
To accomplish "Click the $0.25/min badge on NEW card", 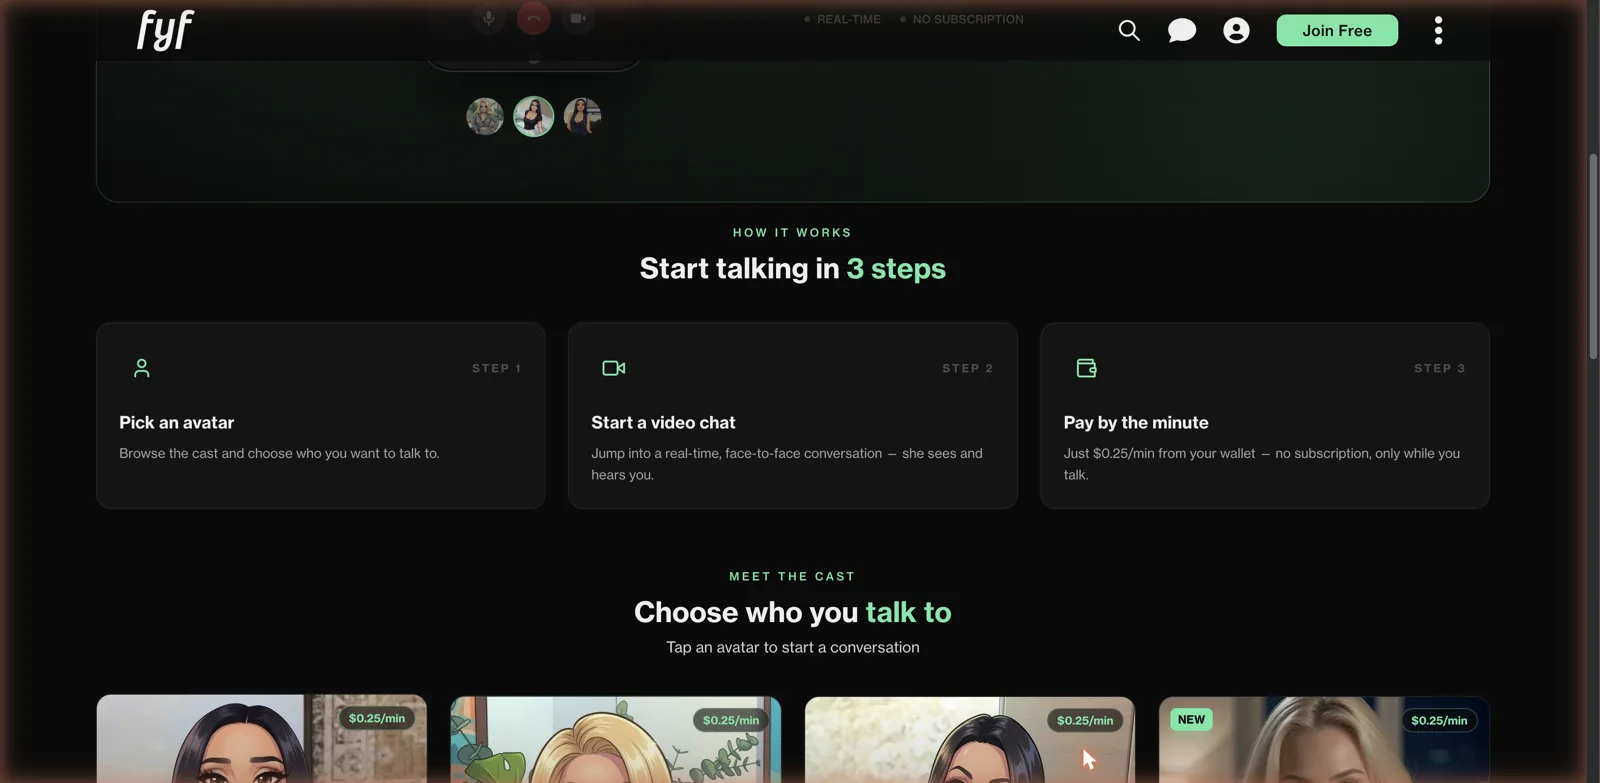I will point(1439,720).
